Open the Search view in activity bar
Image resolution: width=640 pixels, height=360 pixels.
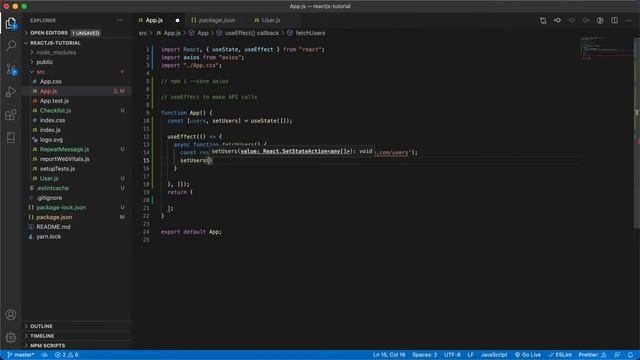[11, 45]
